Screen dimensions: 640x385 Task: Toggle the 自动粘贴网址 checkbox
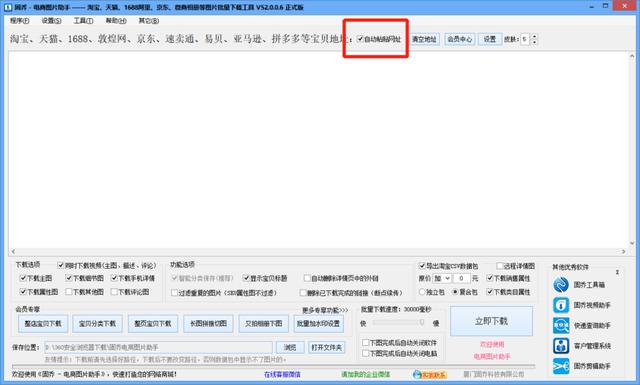[x=360, y=39]
